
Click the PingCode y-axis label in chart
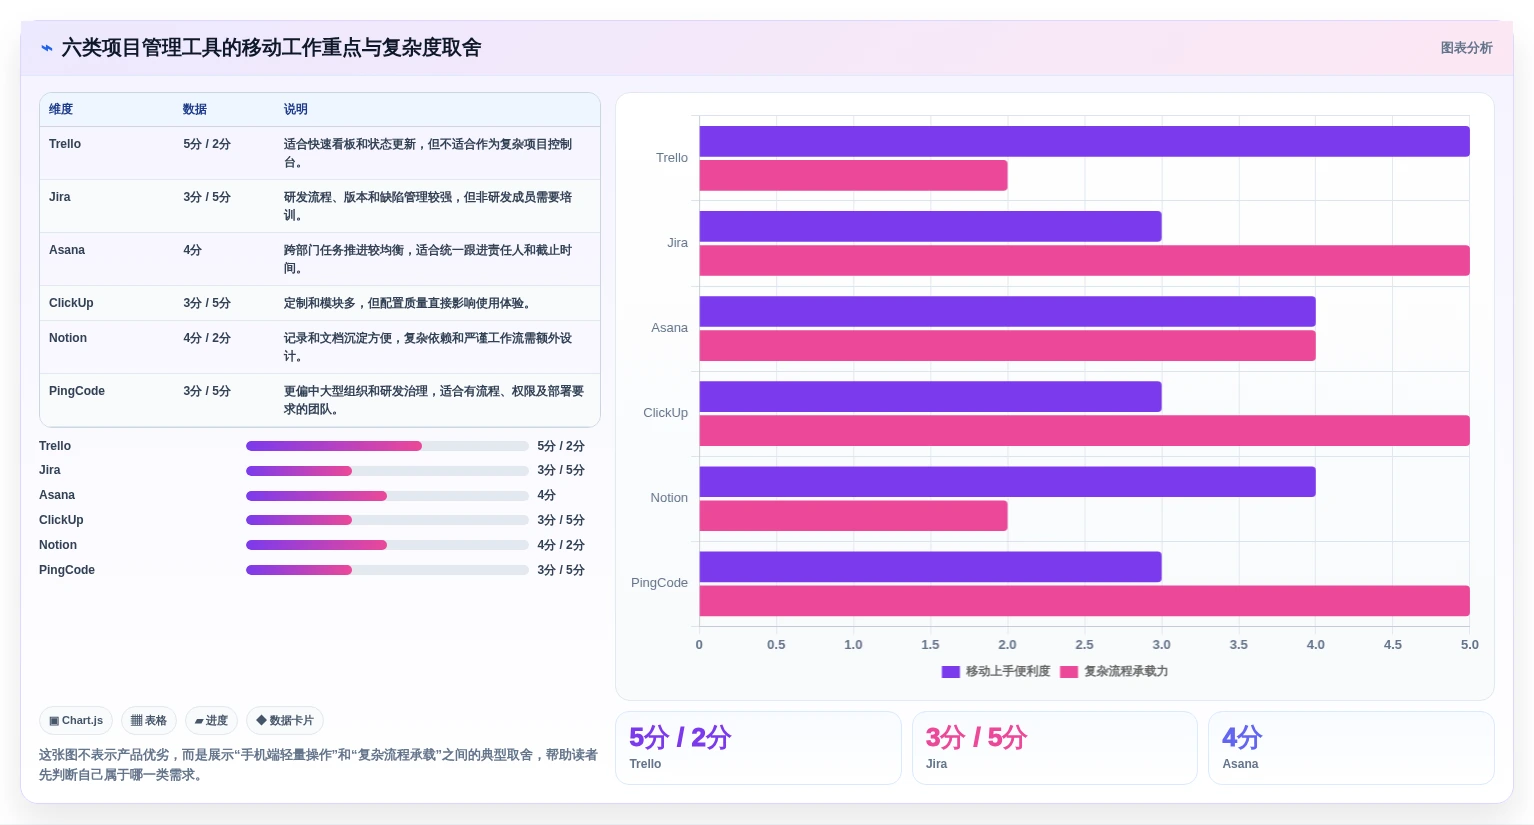[x=659, y=583]
